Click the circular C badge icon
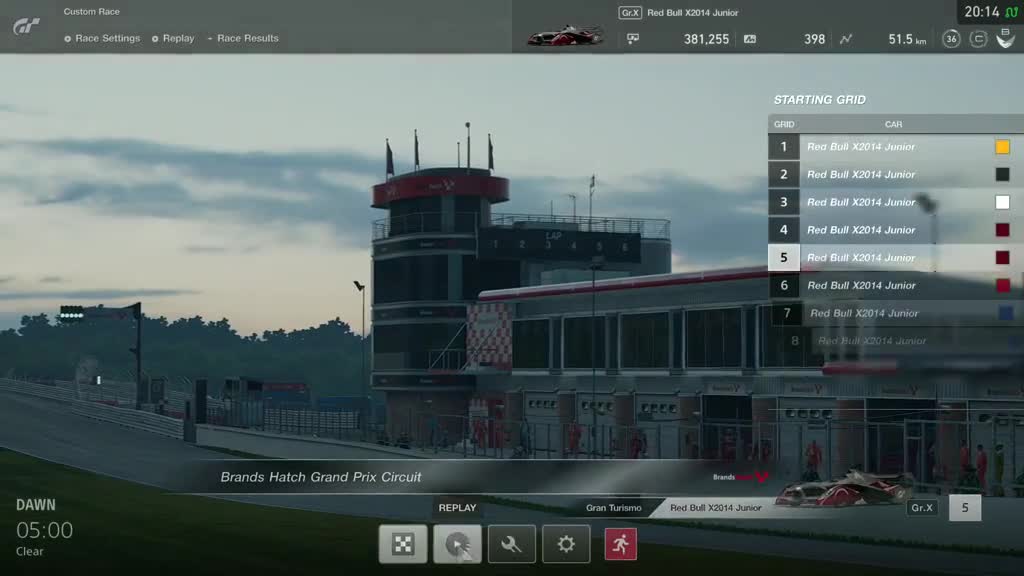 pos(978,39)
